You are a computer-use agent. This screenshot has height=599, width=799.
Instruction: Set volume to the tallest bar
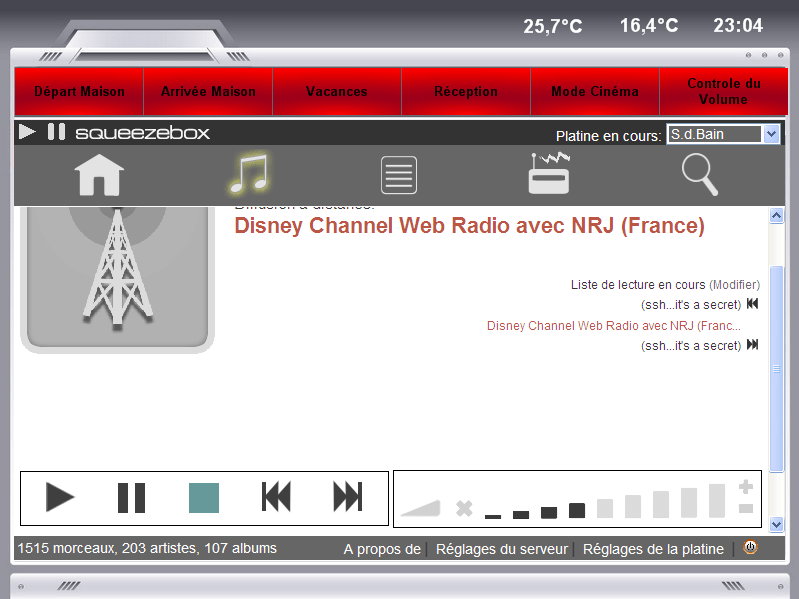(x=717, y=501)
